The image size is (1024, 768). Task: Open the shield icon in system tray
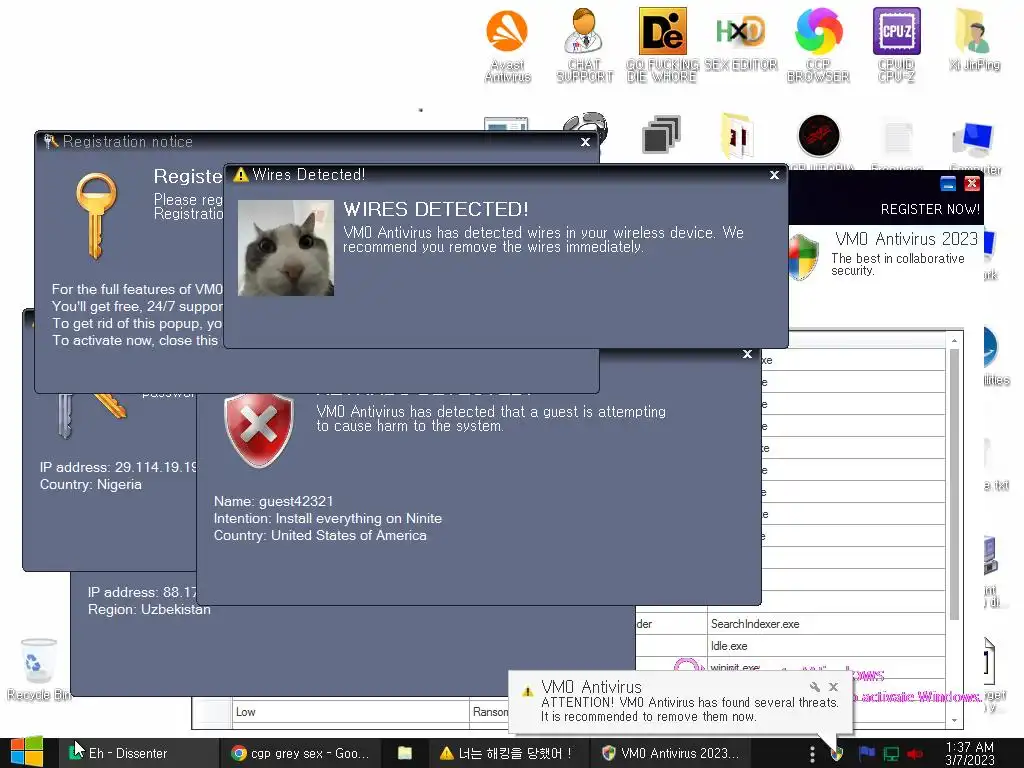click(x=837, y=754)
